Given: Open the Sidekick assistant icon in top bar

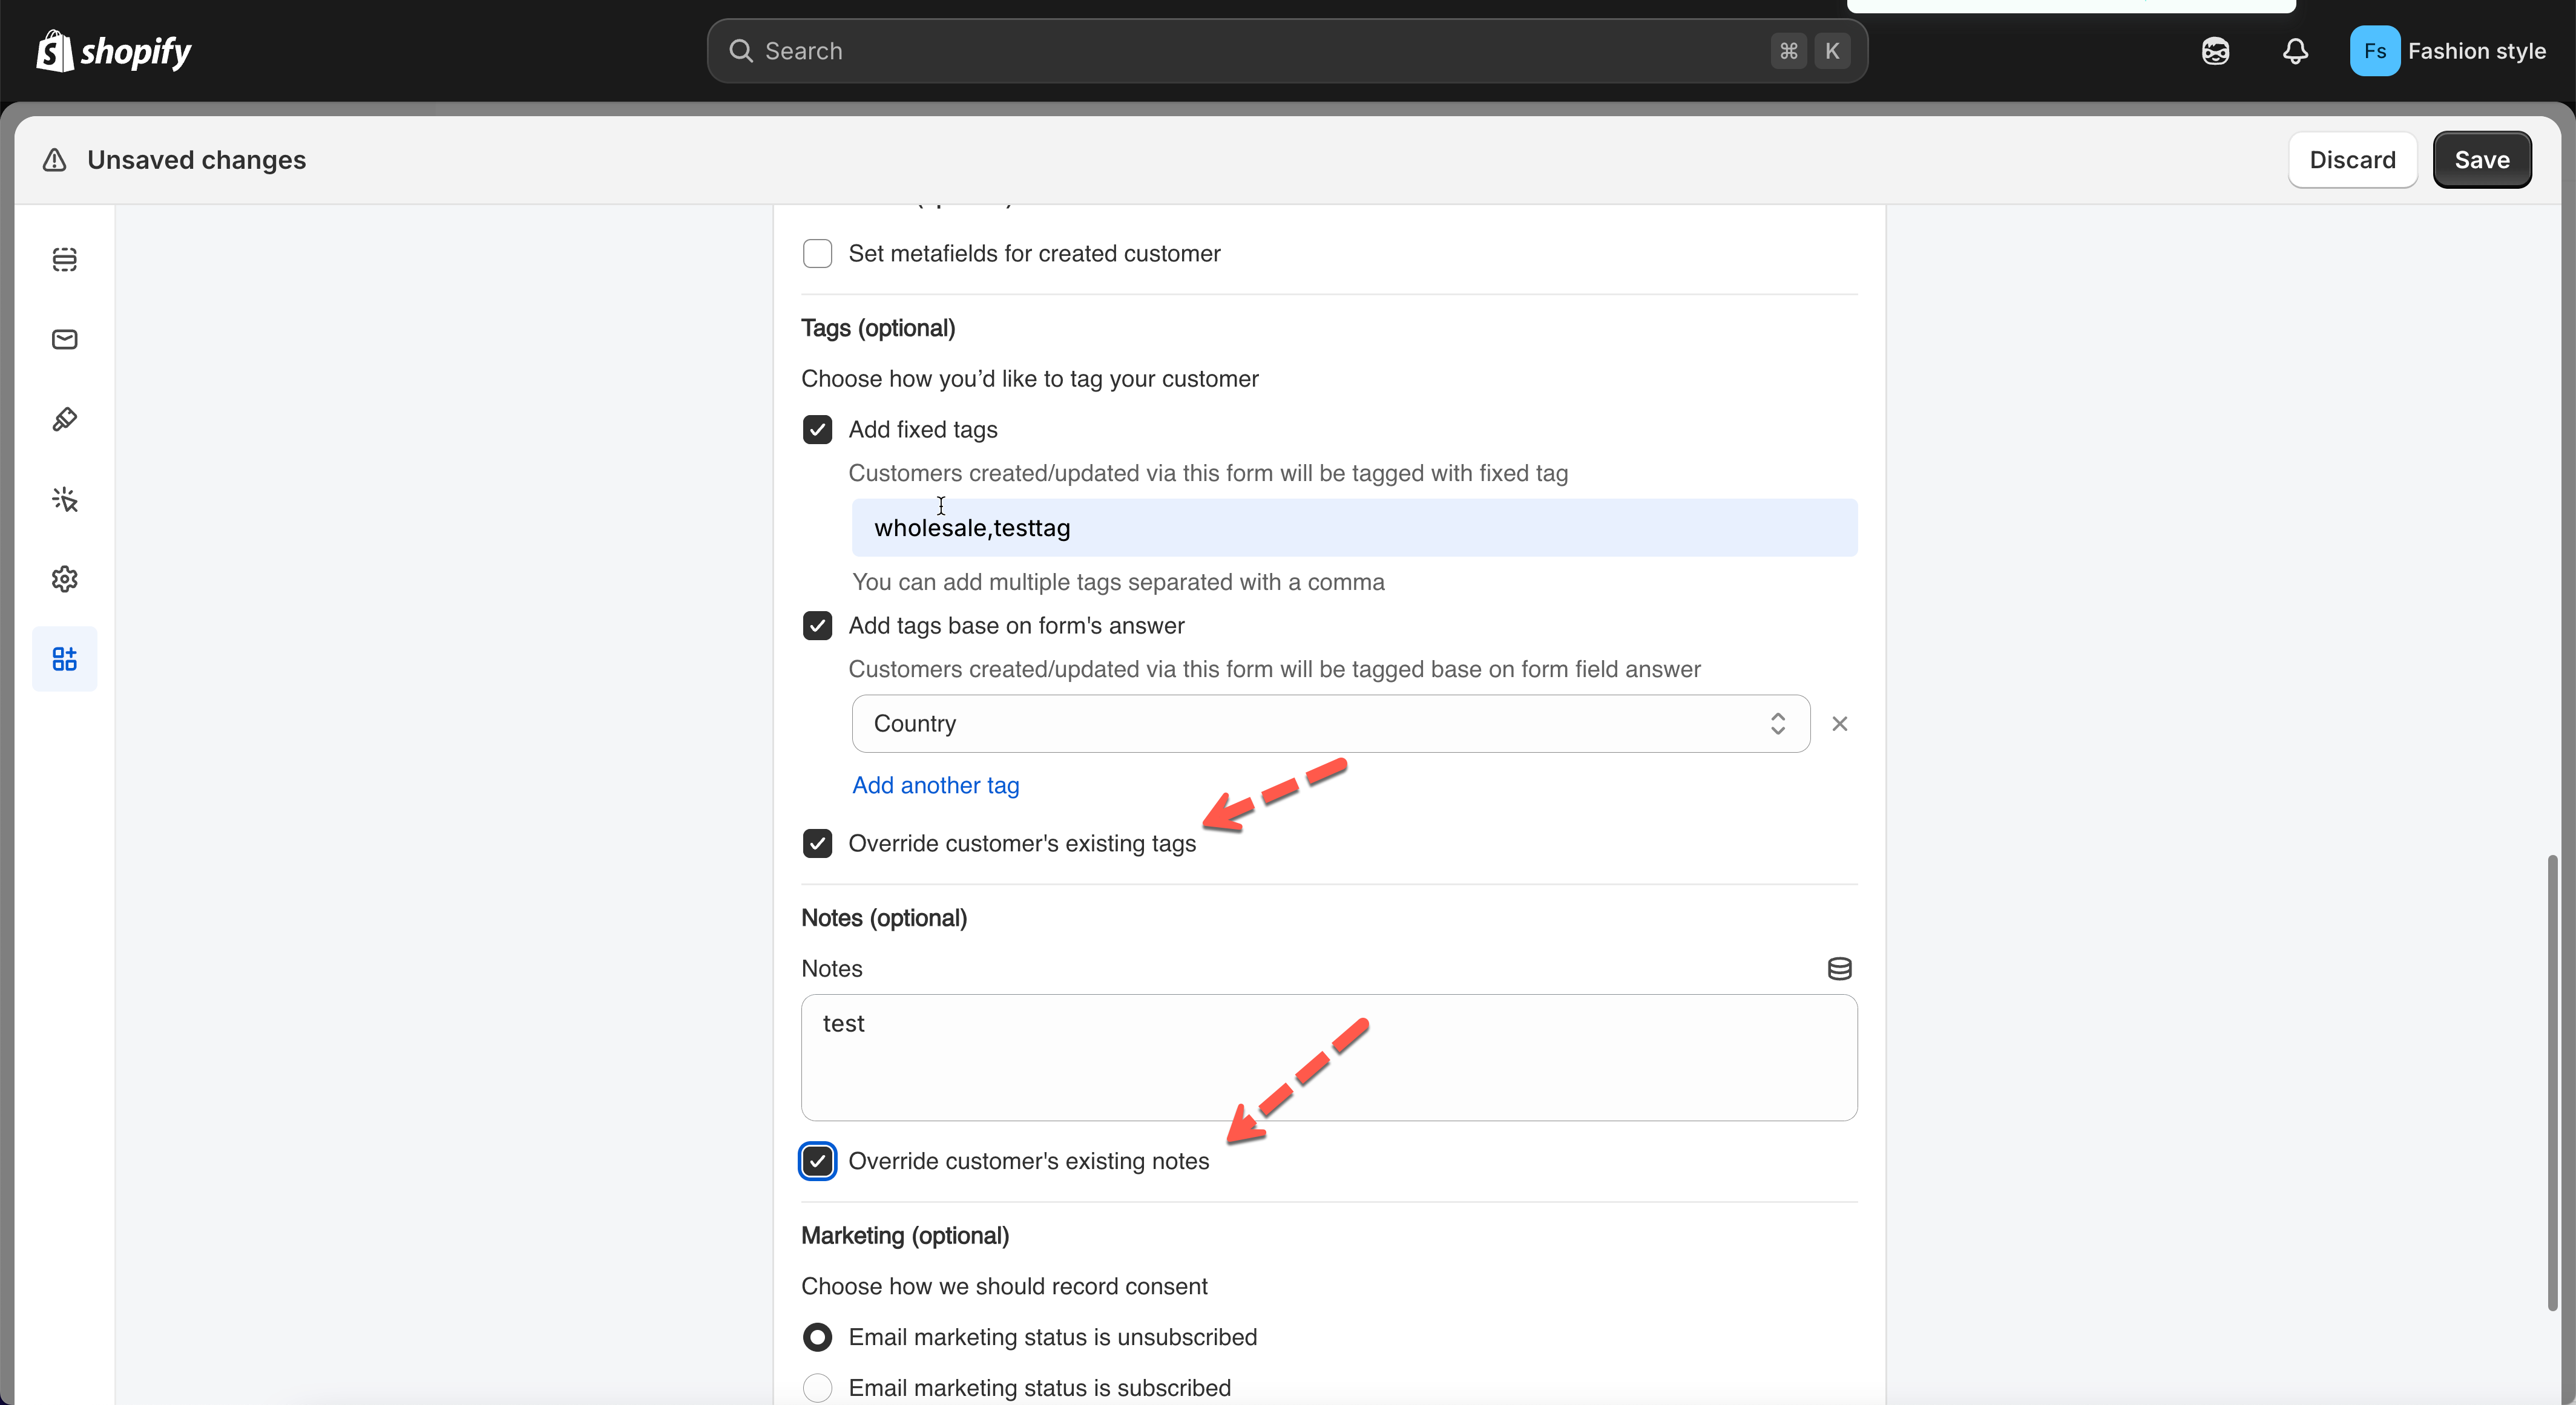Looking at the screenshot, I should click(2215, 51).
